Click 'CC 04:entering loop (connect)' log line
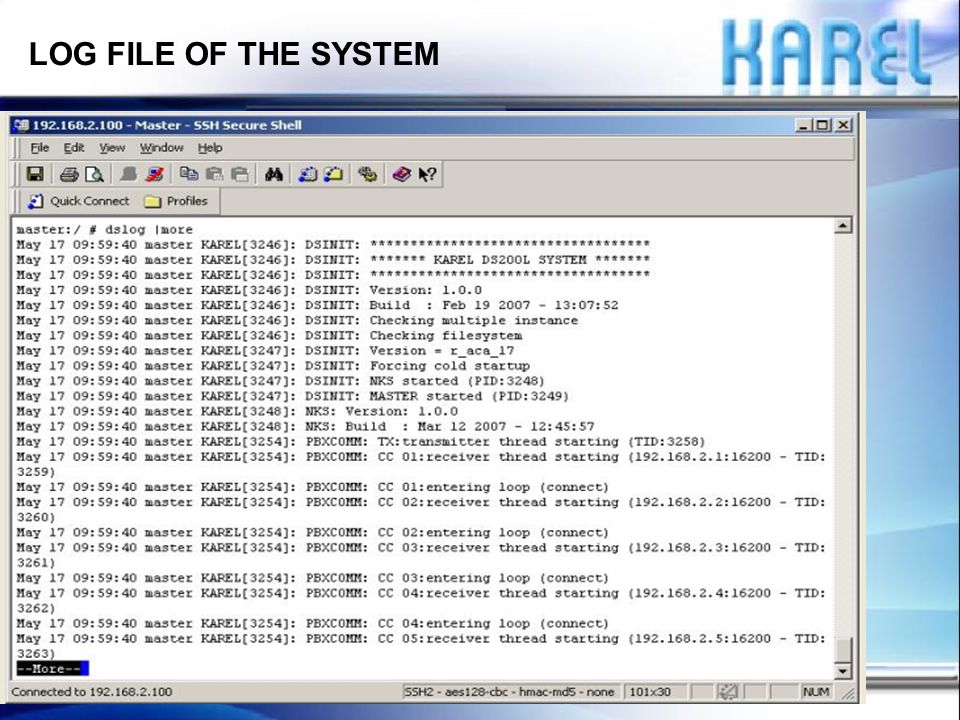The width and height of the screenshot is (960, 720). click(x=313, y=623)
